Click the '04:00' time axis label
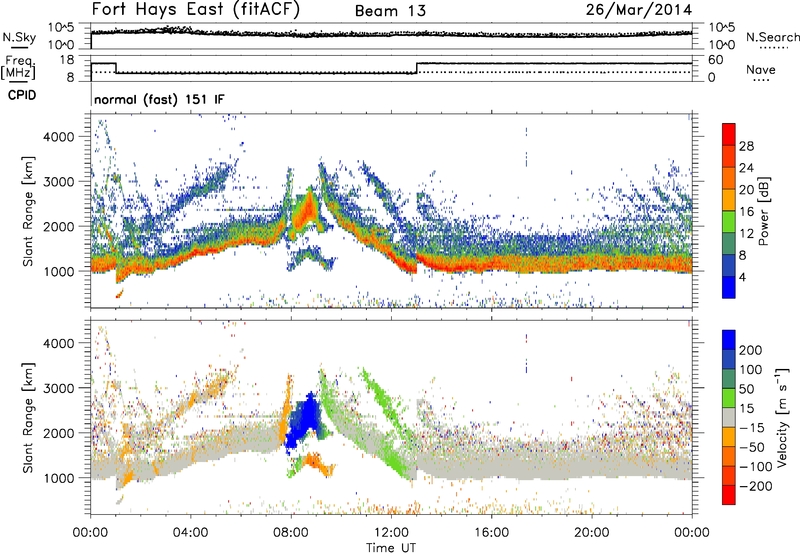Viewport: 800px width, 554px height. 191,533
